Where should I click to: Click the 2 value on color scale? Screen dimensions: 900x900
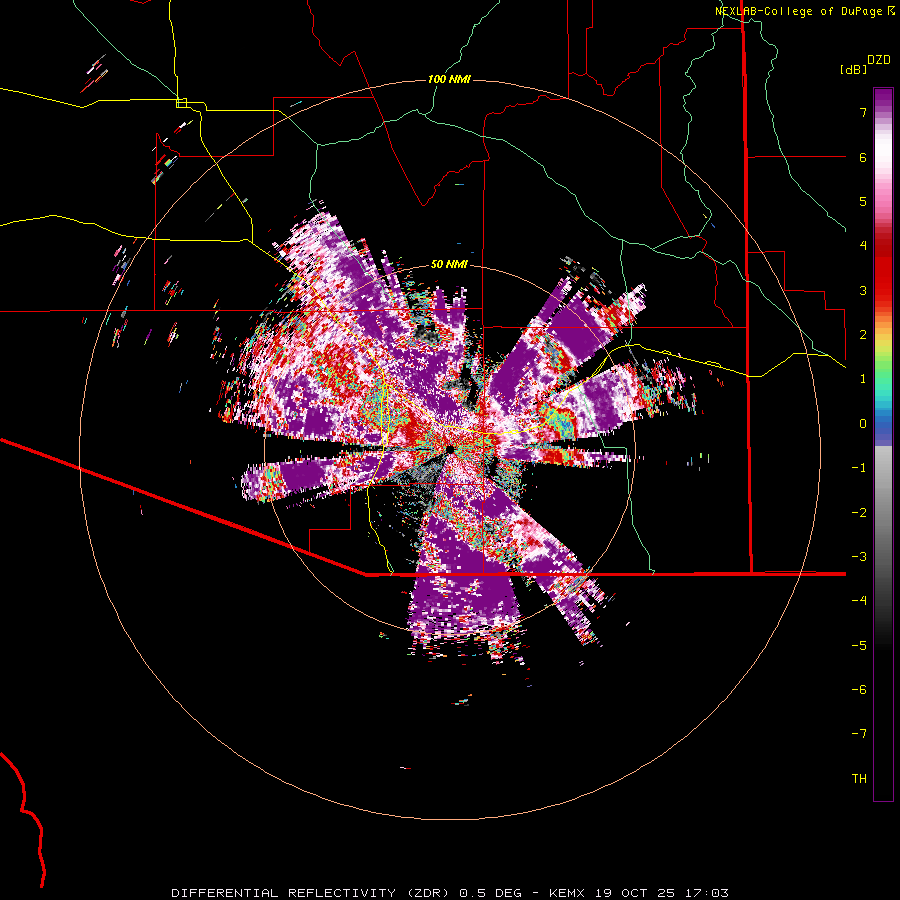point(863,335)
